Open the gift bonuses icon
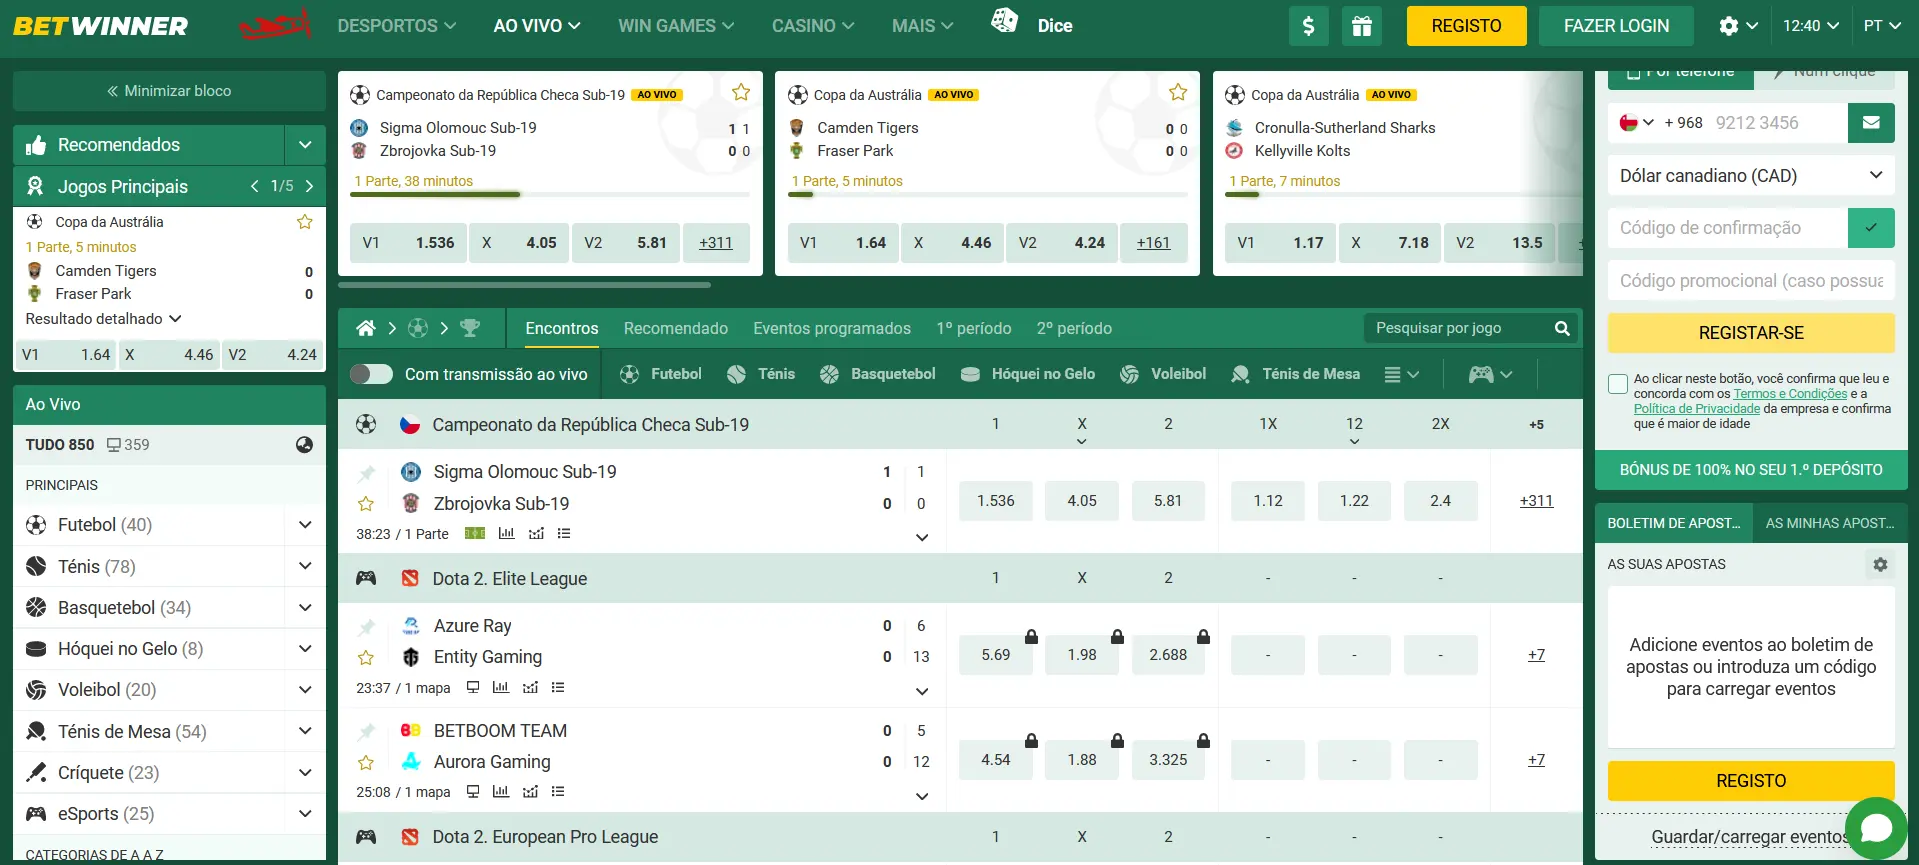The width and height of the screenshot is (1919, 865). tap(1361, 26)
